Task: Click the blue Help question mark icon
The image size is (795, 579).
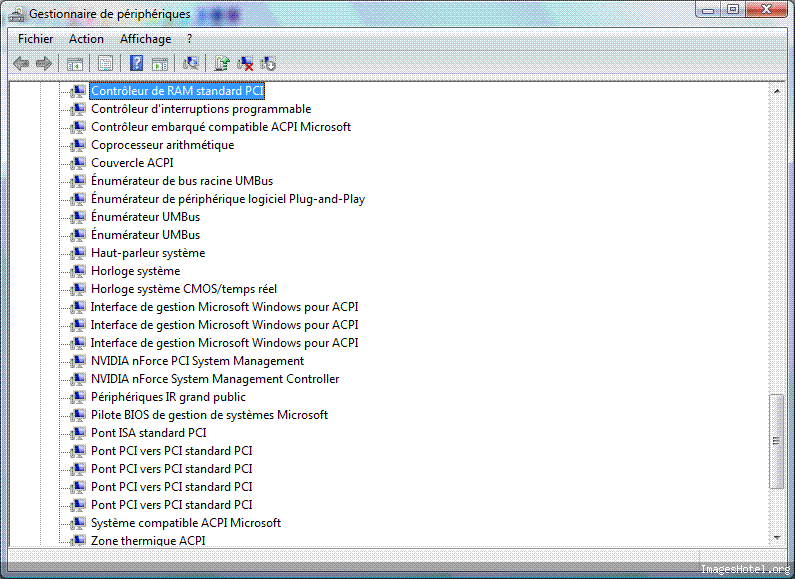Action: [137, 64]
